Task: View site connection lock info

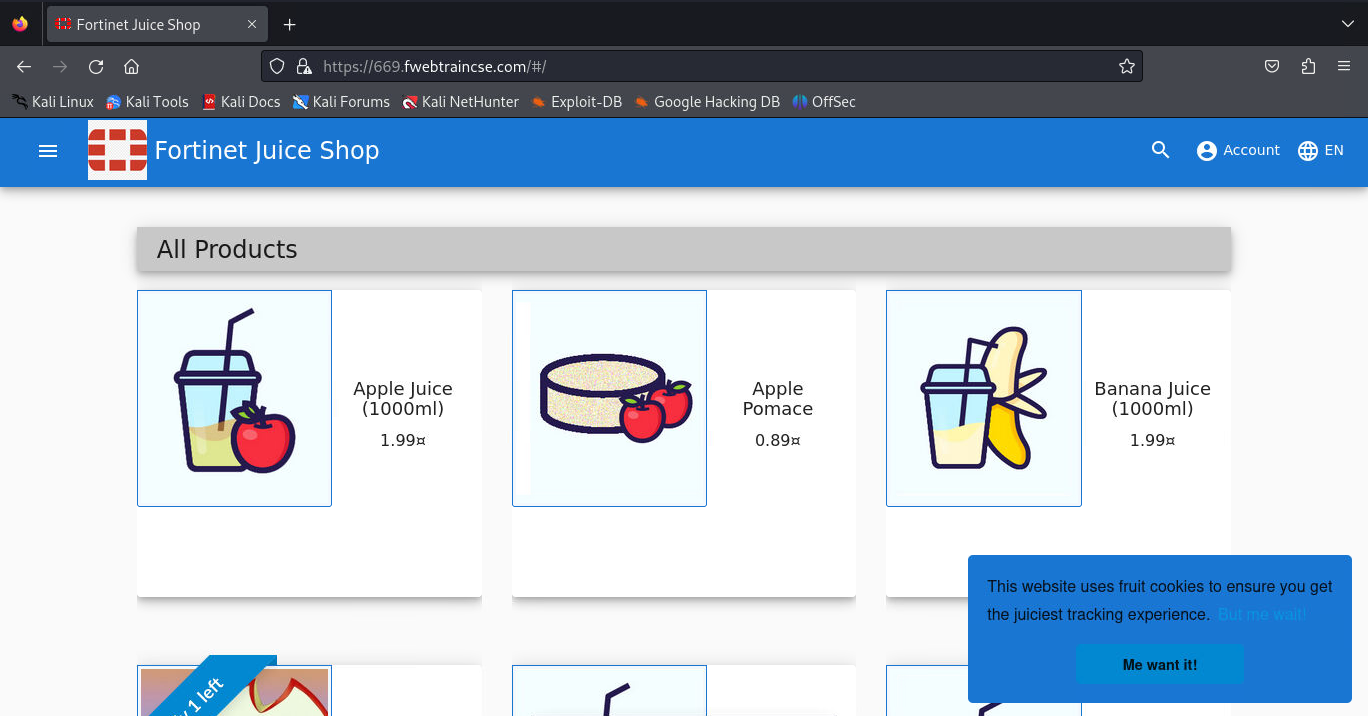Action: click(x=305, y=67)
